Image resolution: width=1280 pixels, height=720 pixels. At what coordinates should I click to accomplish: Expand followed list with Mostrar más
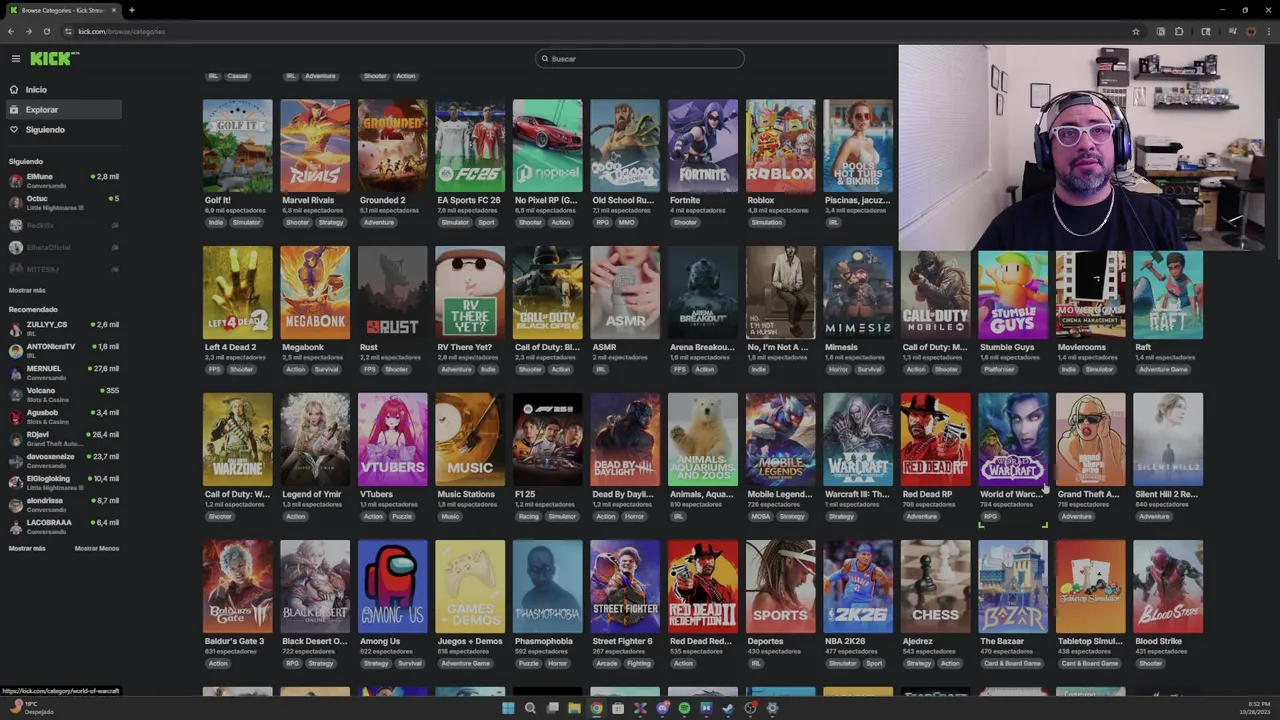(27, 290)
